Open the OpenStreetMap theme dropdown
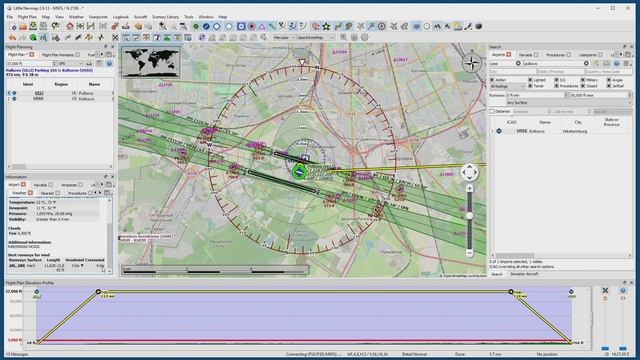Image resolution: width=640 pixels, height=360 pixels. (315, 38)
